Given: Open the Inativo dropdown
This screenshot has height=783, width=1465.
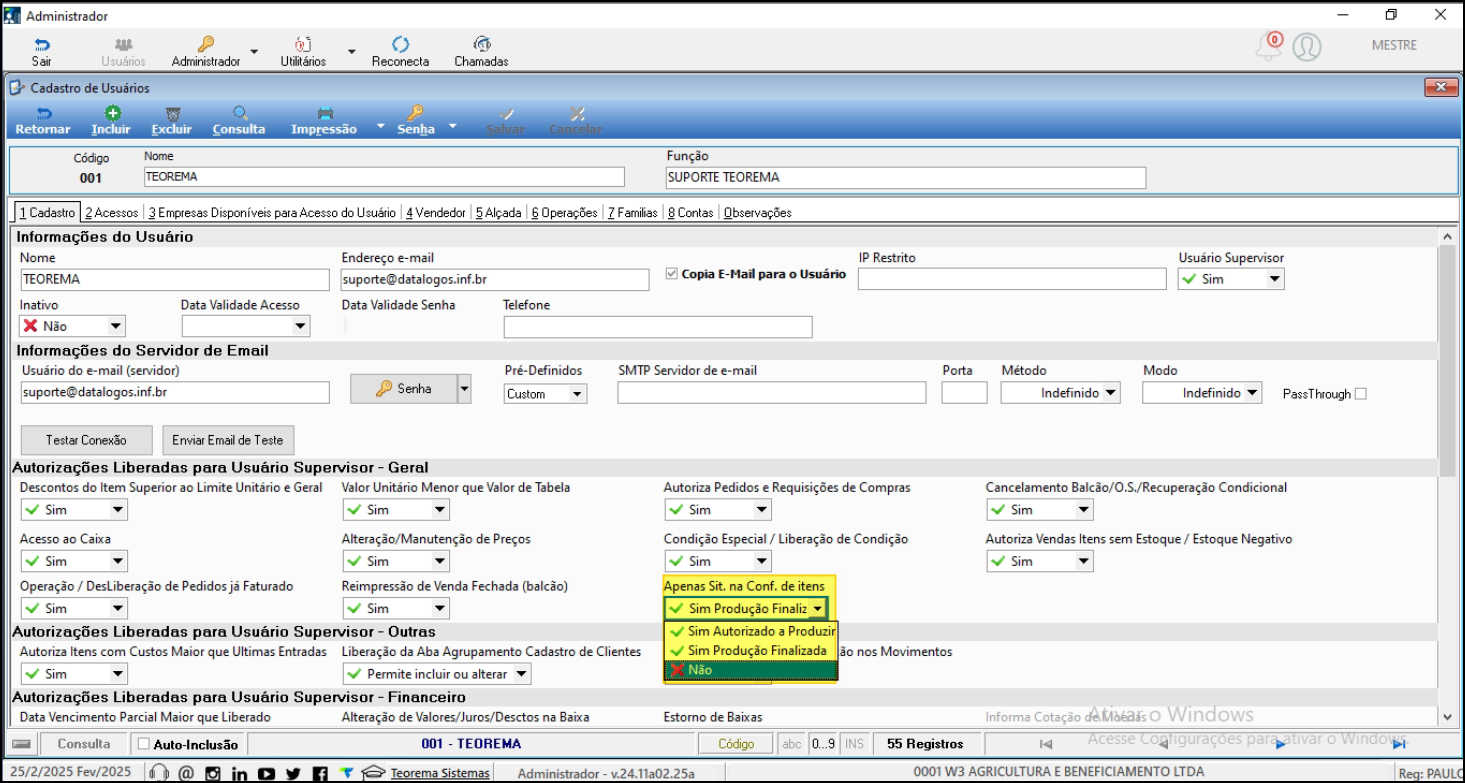Looking at the screenshot, I should [x=116, y=326].
